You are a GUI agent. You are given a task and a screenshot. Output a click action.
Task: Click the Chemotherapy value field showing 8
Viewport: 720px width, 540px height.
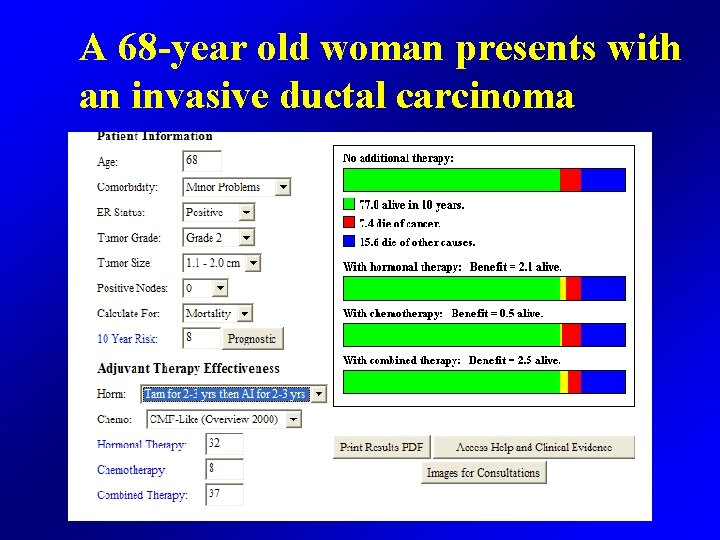[x=225, y=469]
